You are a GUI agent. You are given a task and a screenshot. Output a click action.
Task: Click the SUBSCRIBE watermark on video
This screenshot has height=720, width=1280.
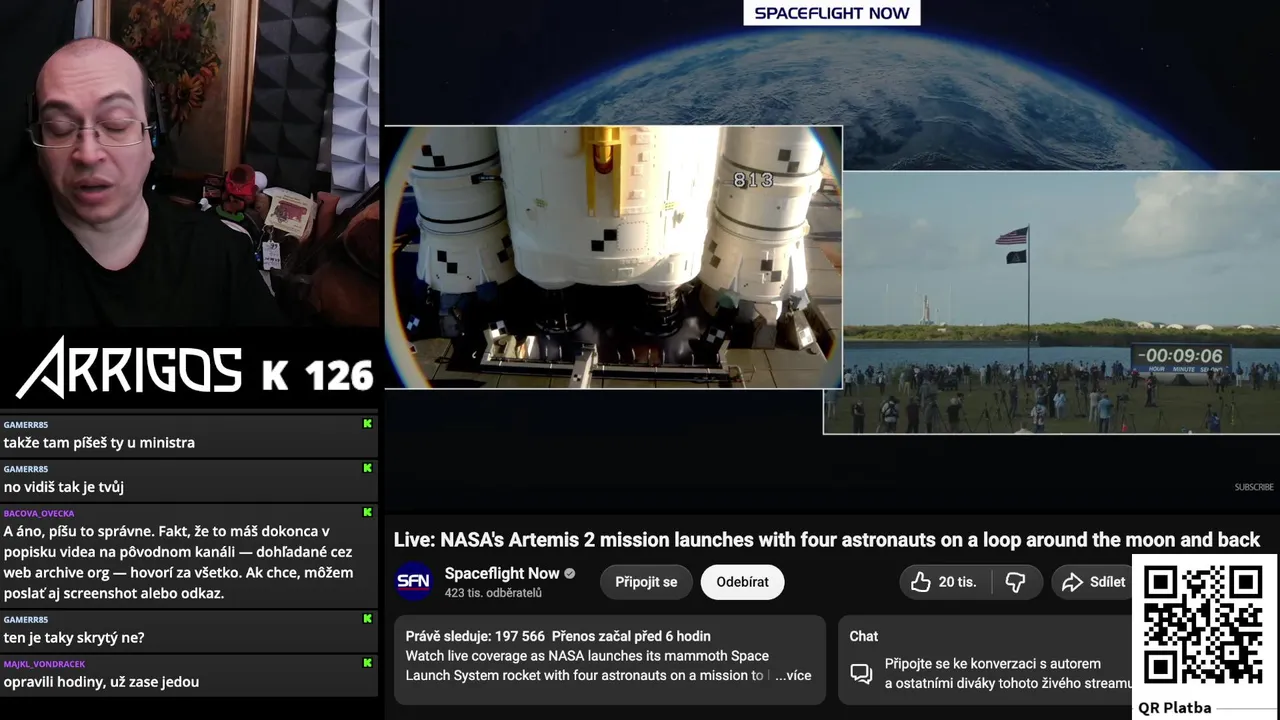pyautogui.click(x=1254, y=487)
